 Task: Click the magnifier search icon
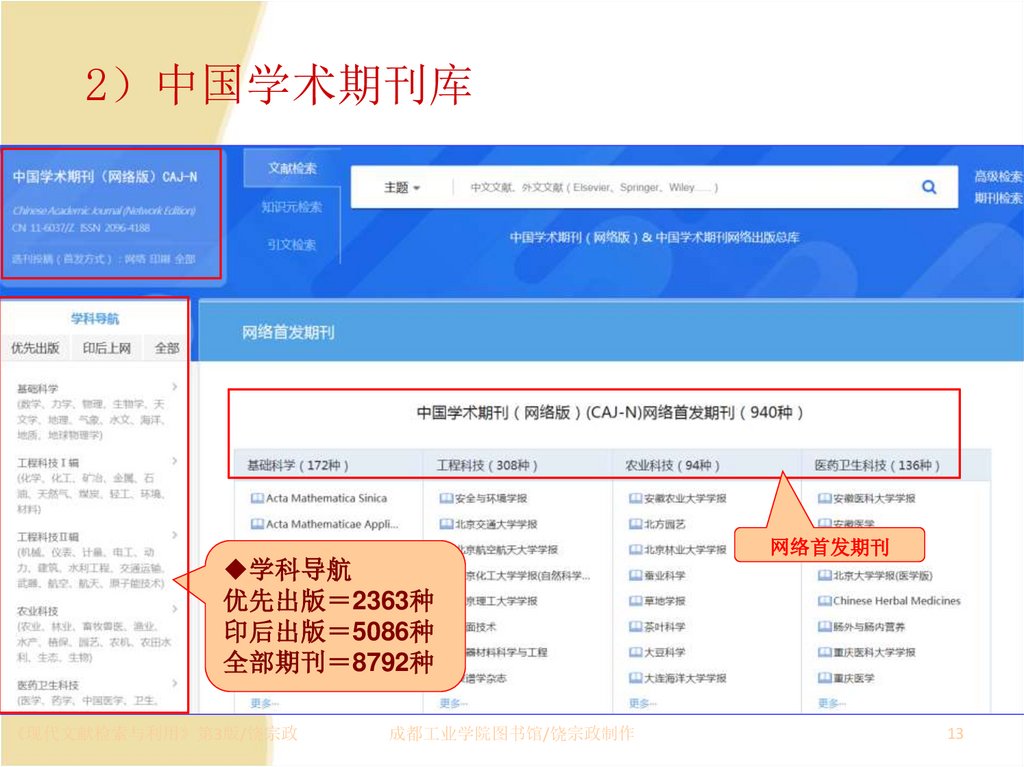tap(929, 187)
